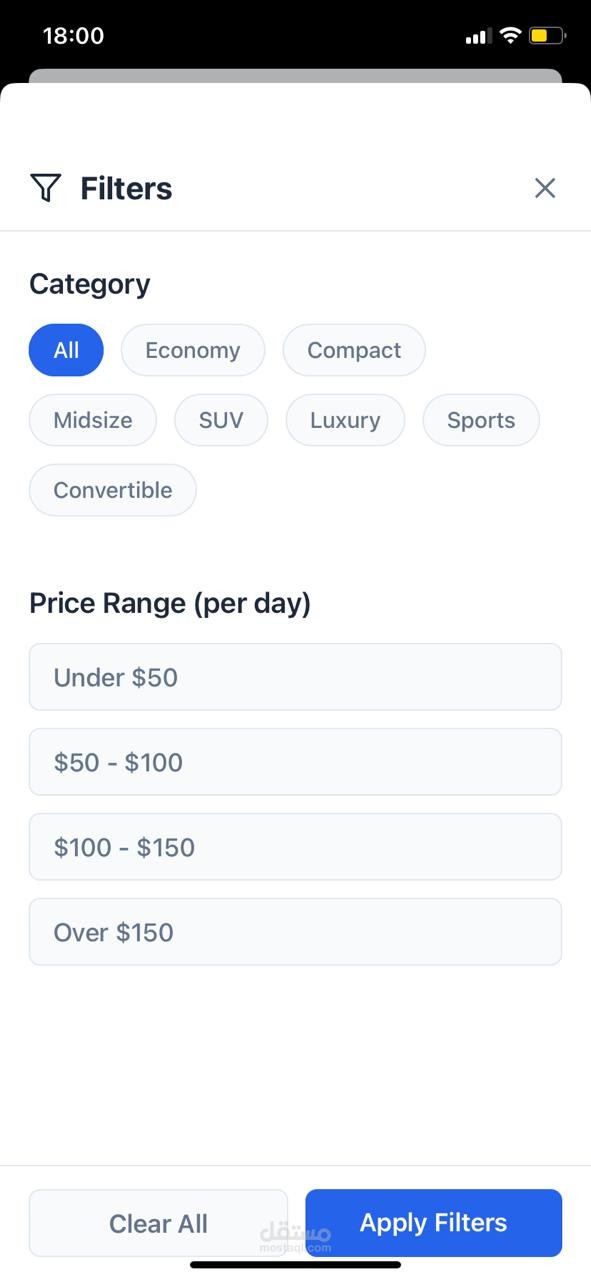591x1280 pixels.
Task: Tap the funnel filter icon
Action: click(45, 187)
